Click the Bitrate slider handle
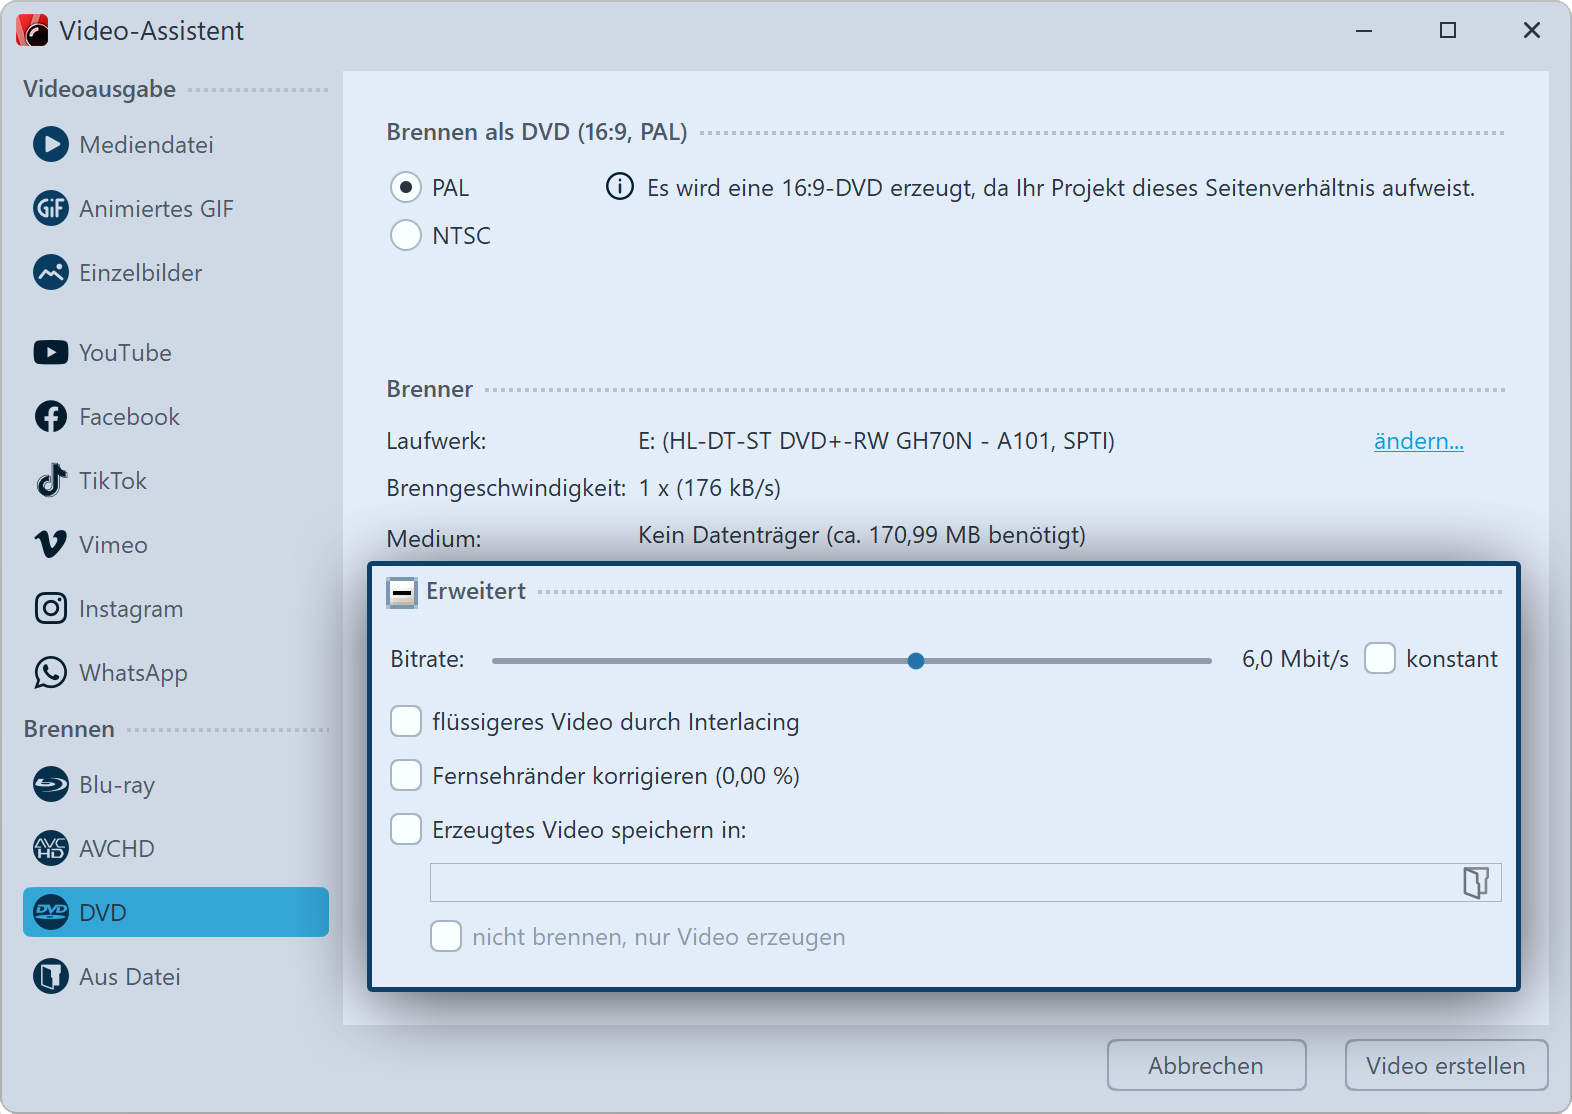 click(x=916, y=661)
